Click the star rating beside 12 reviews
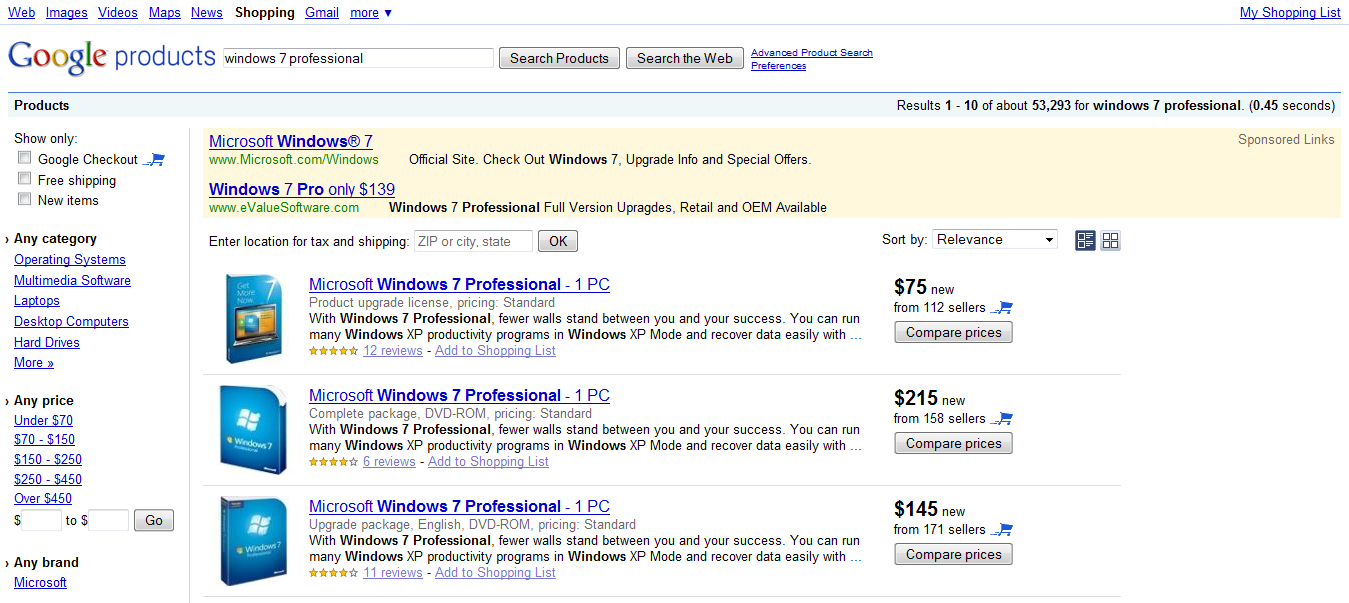 pos(333,351)
